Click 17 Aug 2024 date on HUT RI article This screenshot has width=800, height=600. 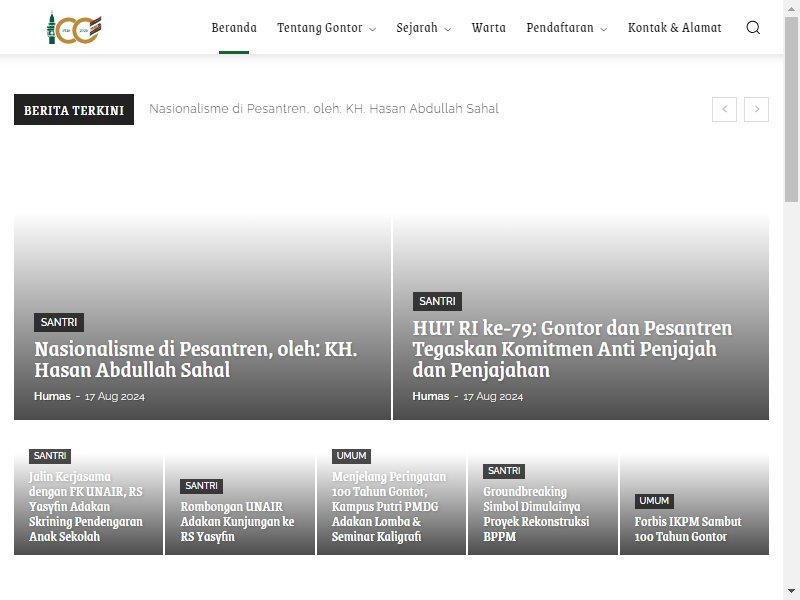point(493,397)
